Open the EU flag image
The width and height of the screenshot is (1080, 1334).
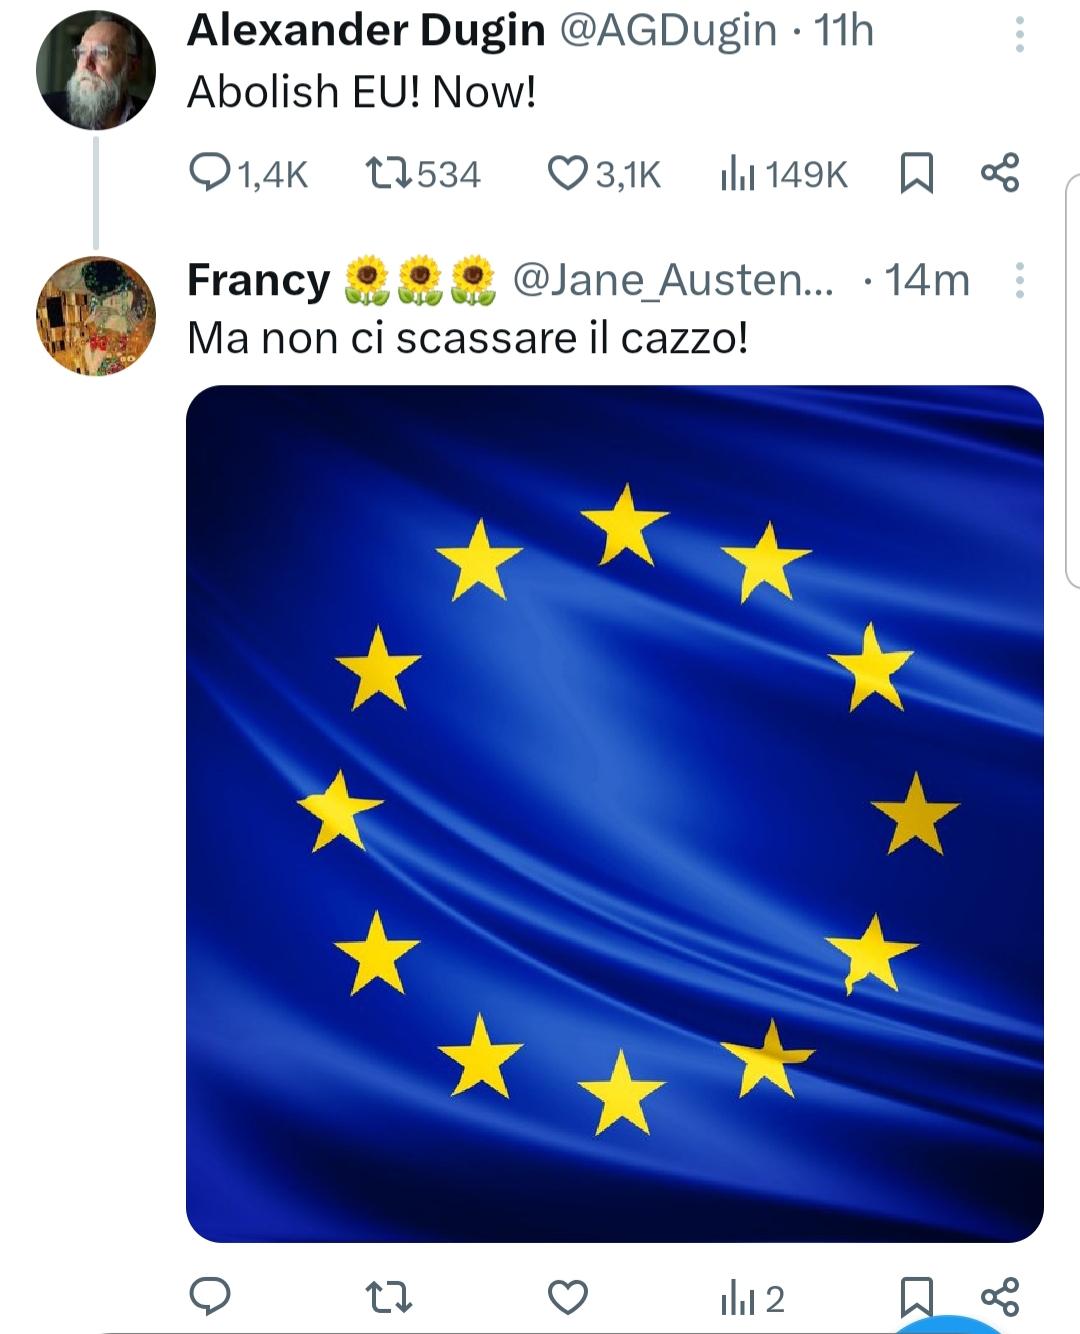click(615, 814)
